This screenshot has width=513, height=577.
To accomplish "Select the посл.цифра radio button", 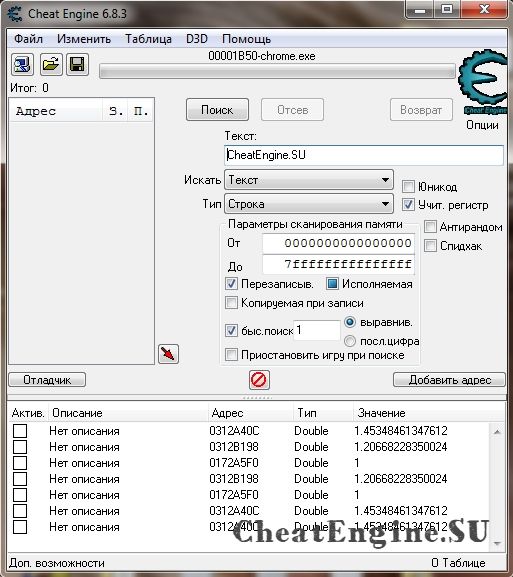I will pyautogui.click(x=350, y=341).
